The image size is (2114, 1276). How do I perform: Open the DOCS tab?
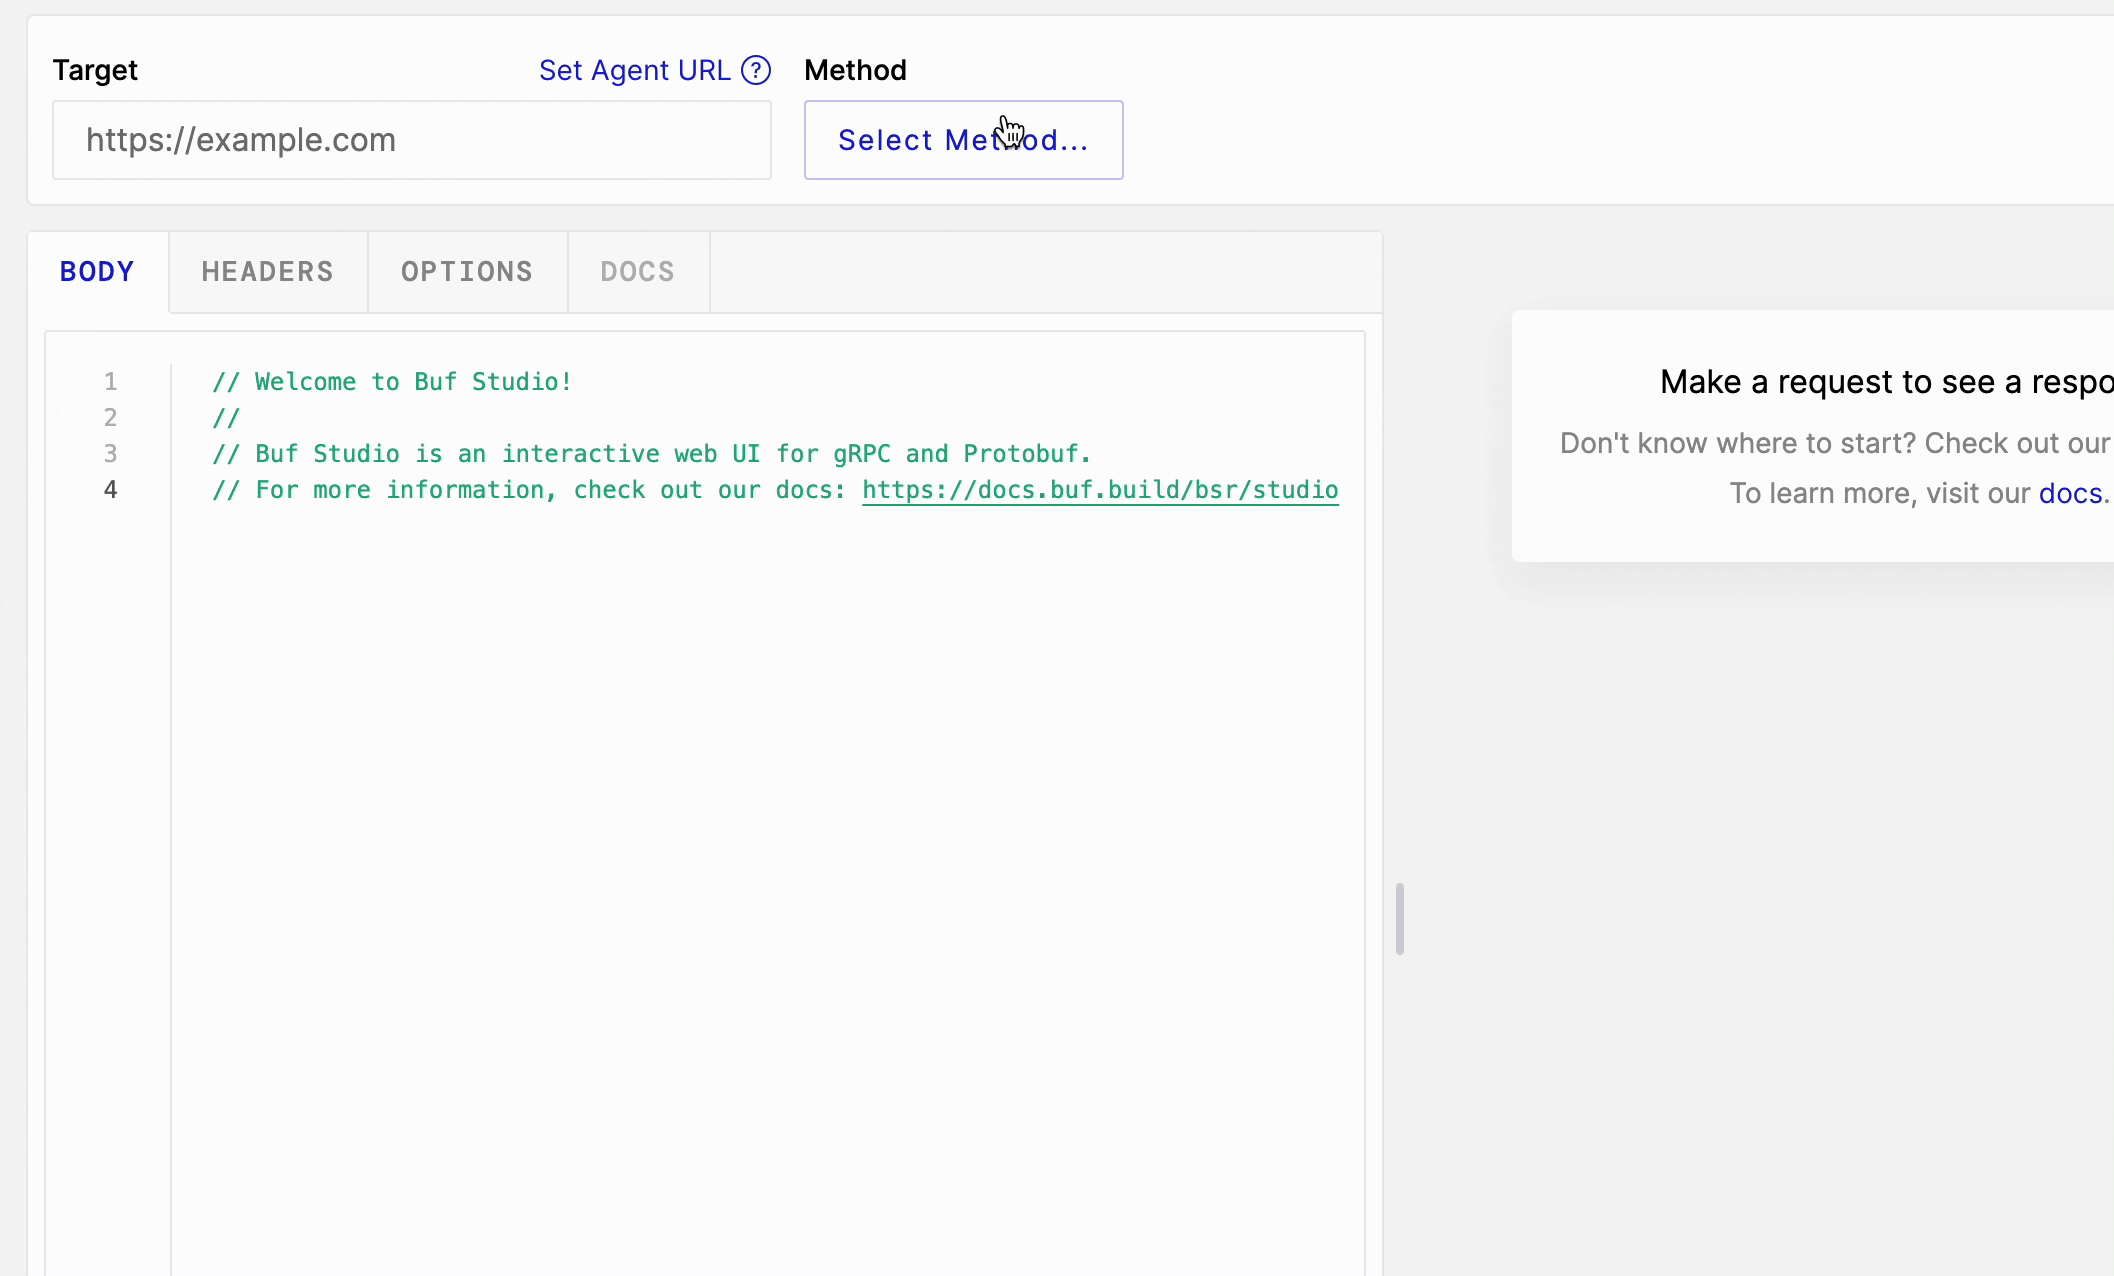(x=637, y=271)
